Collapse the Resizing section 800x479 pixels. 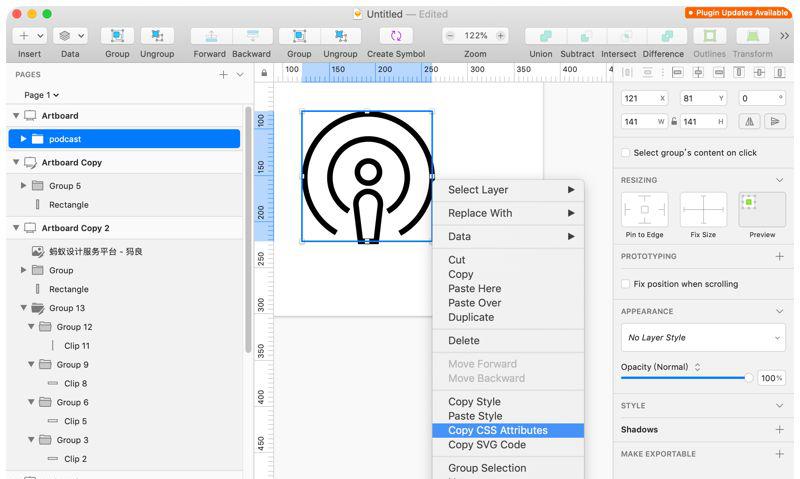780,180
